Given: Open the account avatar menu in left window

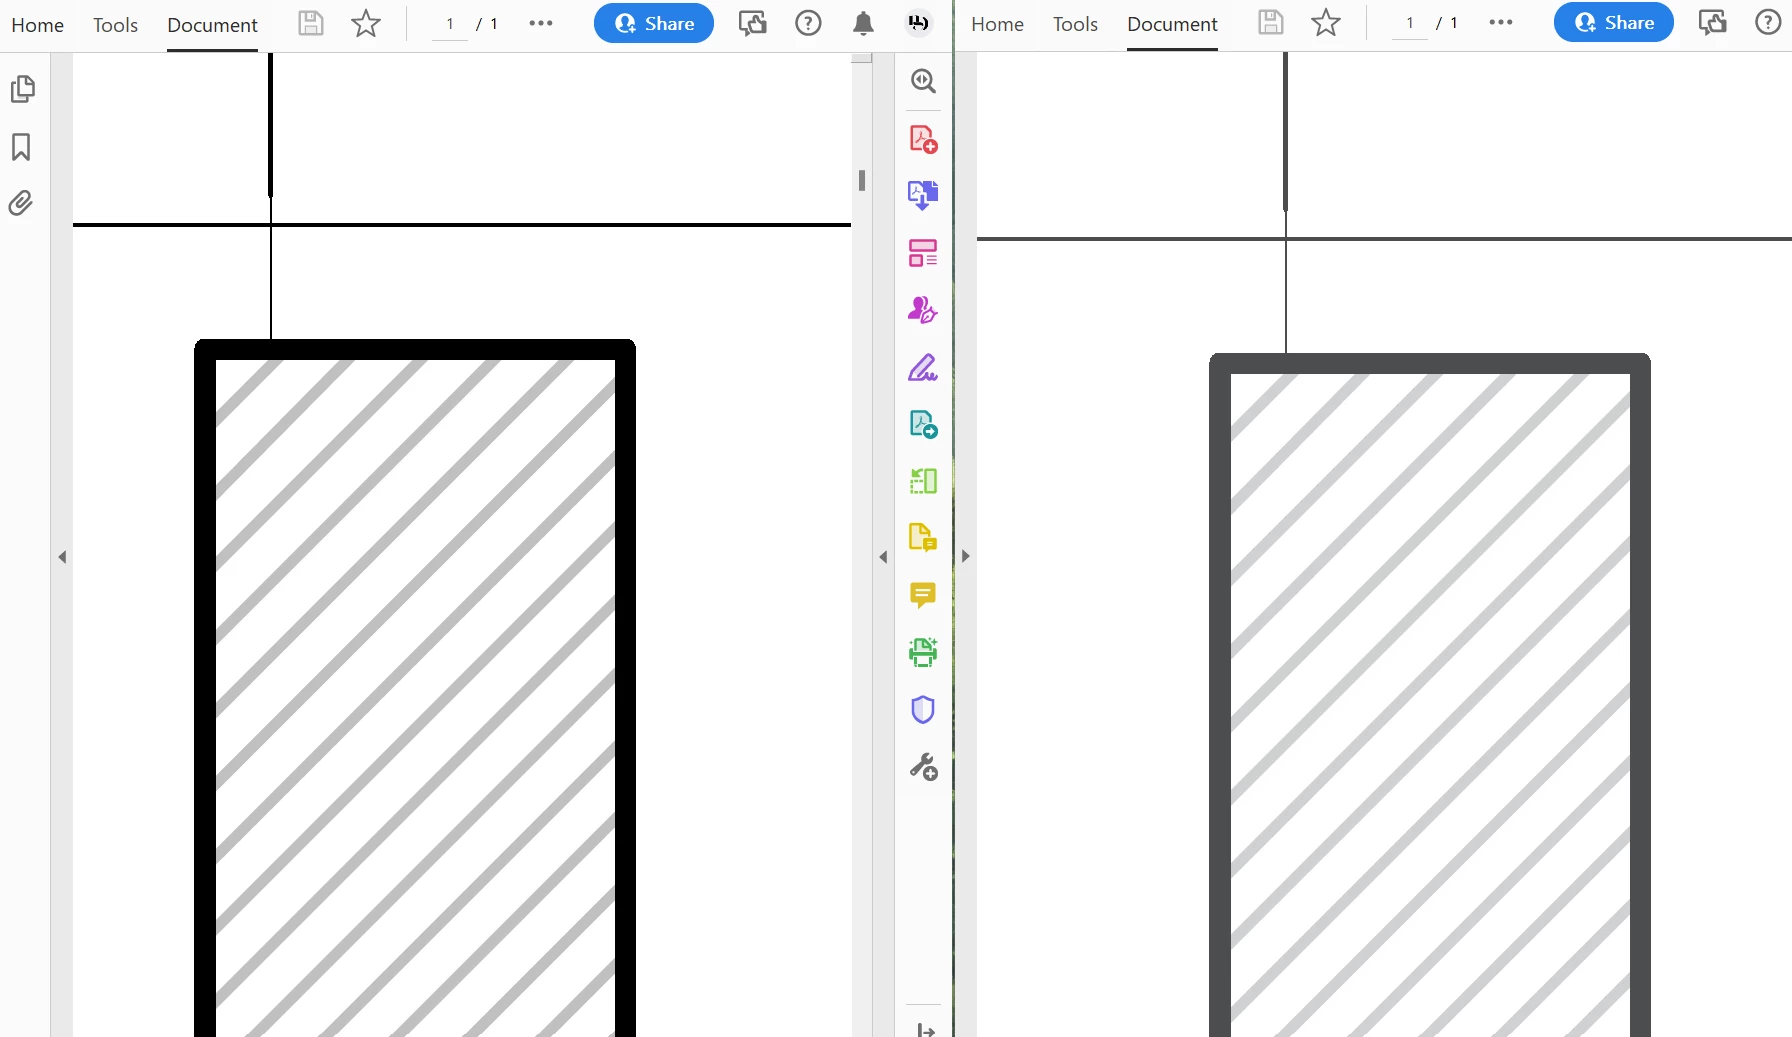Looking at the screenshot, I should click(918, 23).
